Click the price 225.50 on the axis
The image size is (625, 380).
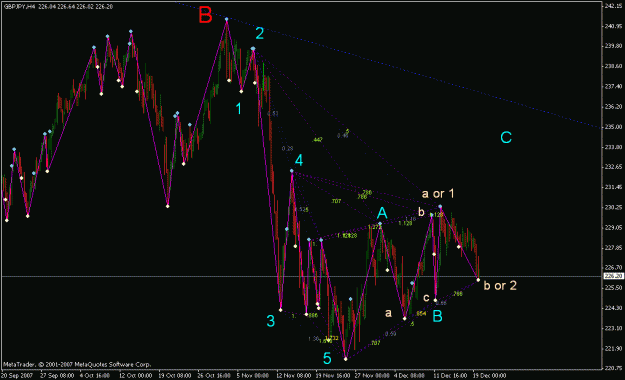[x=614, y=287]
